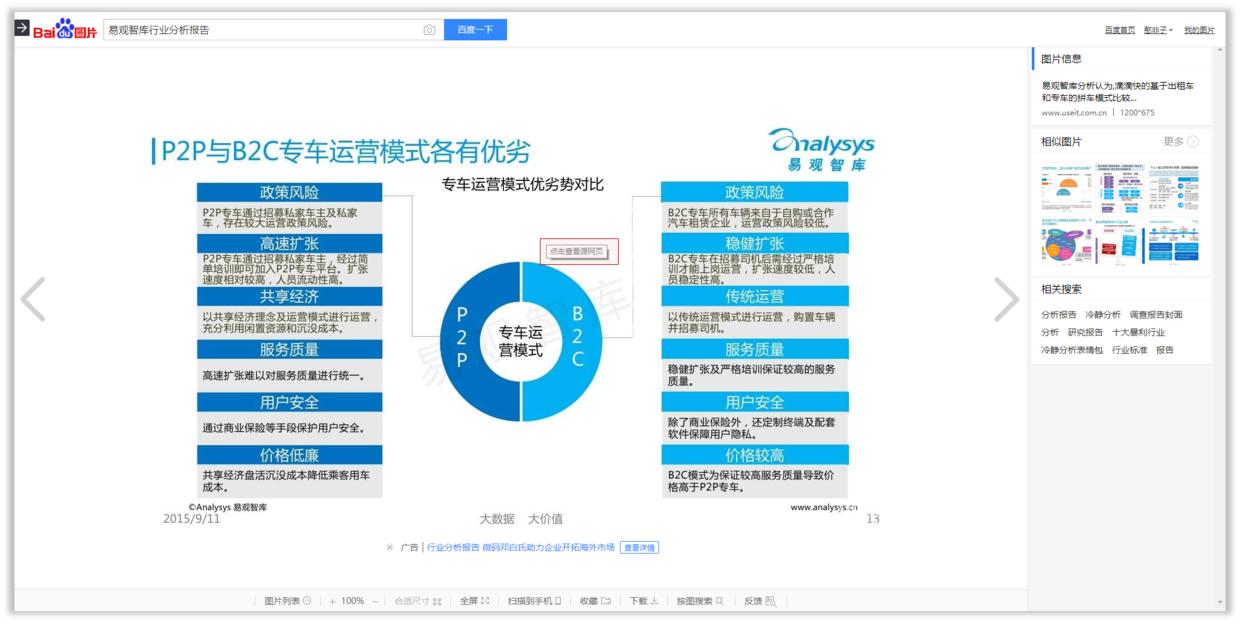Image resolution: width=1240 pixels, height=623 pixels.
Task: Click the 按图搜索 search-by-image icon
Action: [x=714, y=601]
